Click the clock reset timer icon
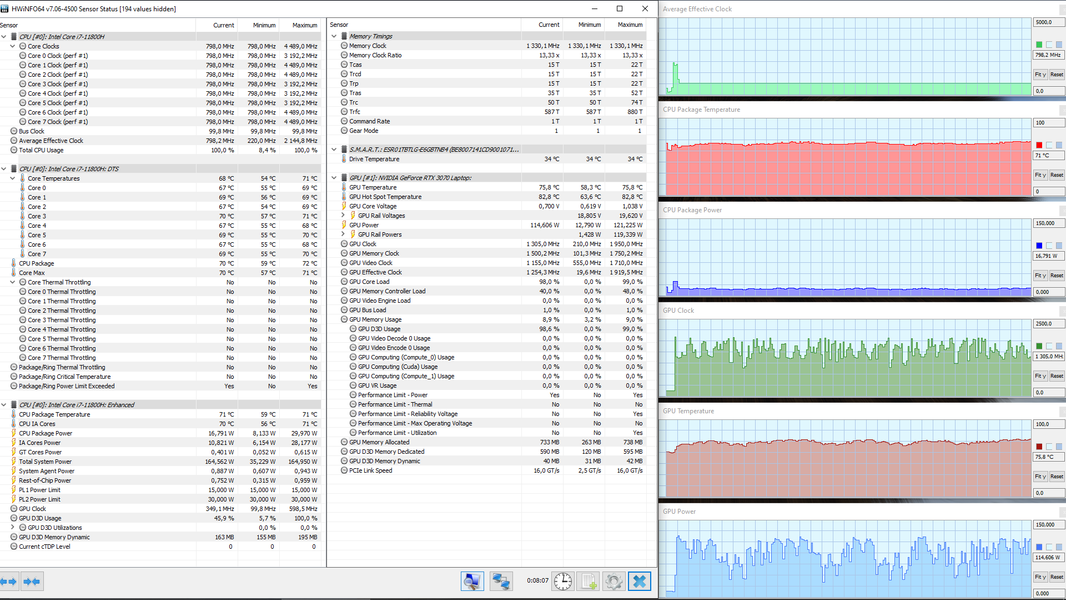The height and width of the screenshot is (600, 1066). tap(563, 581)
